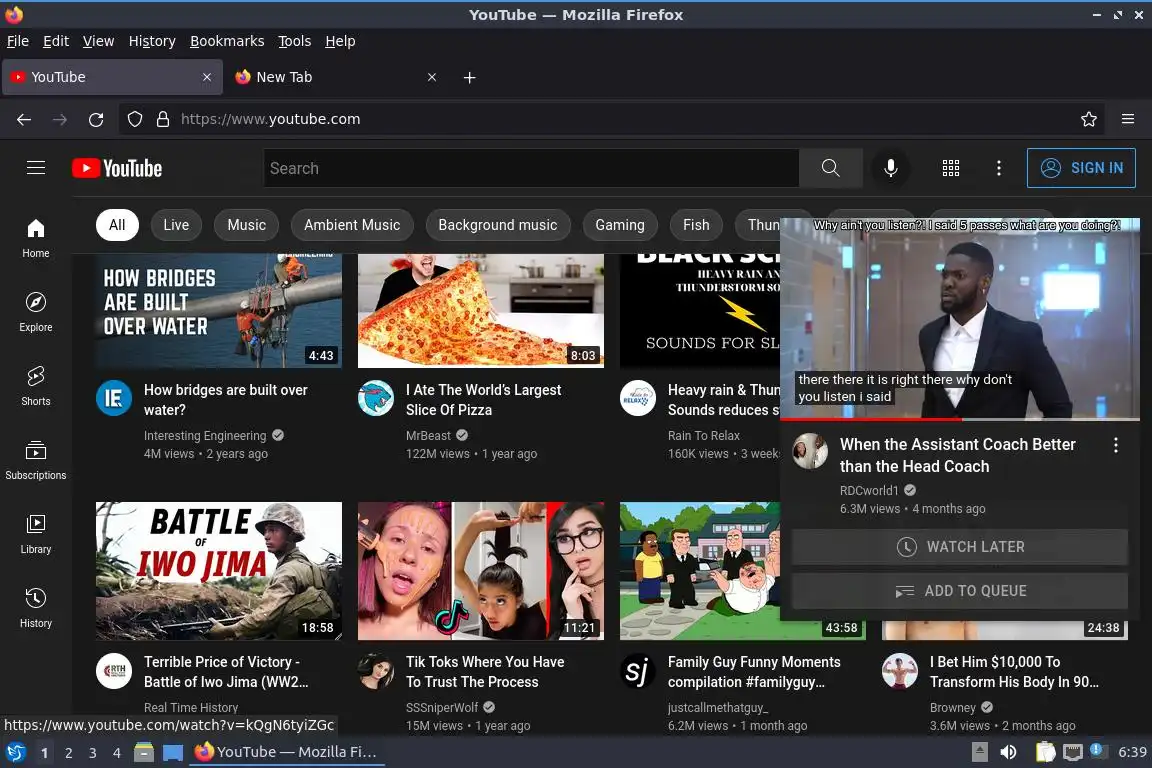Open Family Guy Funny Moments title link
Screen dimensions: 1152x768
coord(754,672)
